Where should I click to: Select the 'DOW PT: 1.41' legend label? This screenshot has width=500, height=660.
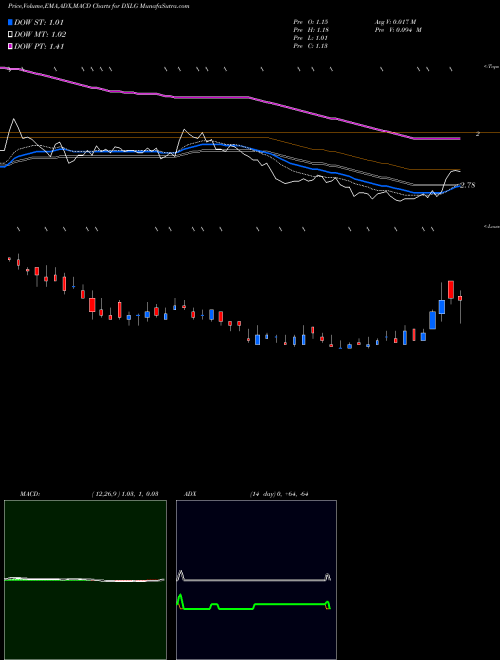[x=39, y=47]
